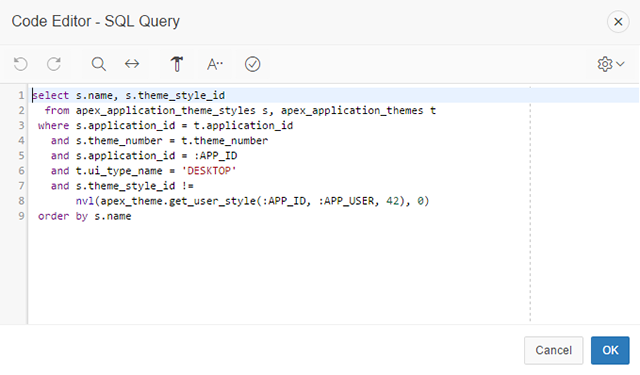This screenshot has height=375, width=640.
Task: Click line number 1 in gutter
Action: [21, 95]
